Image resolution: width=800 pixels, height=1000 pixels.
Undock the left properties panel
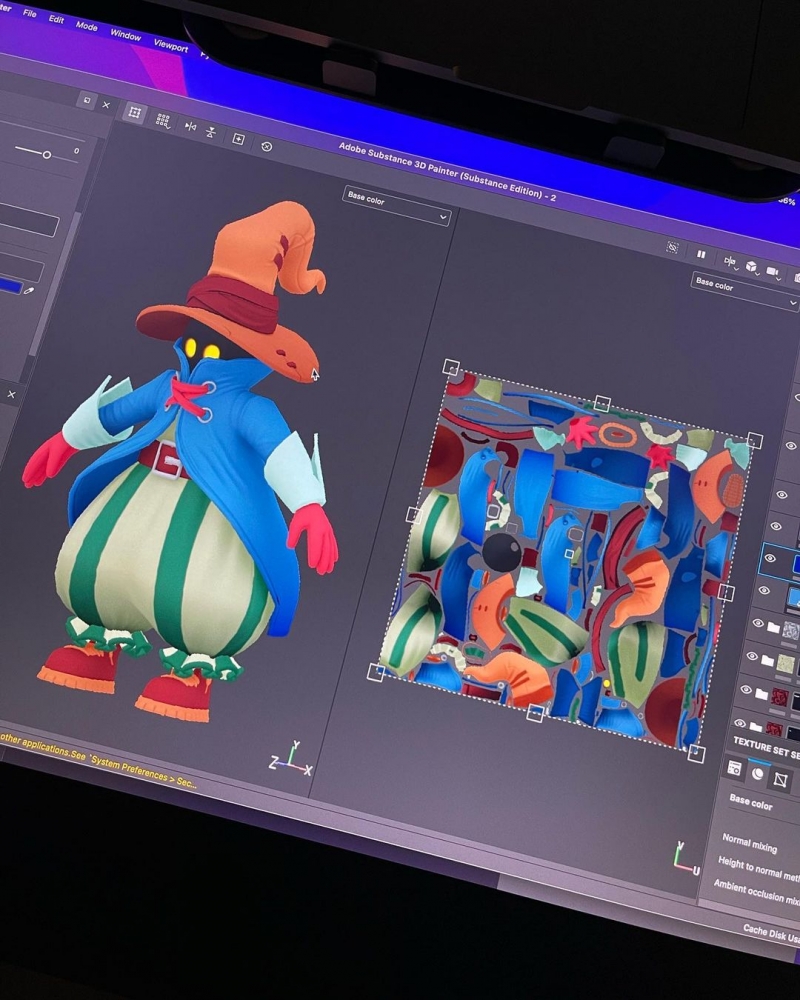tap(87, 100)
